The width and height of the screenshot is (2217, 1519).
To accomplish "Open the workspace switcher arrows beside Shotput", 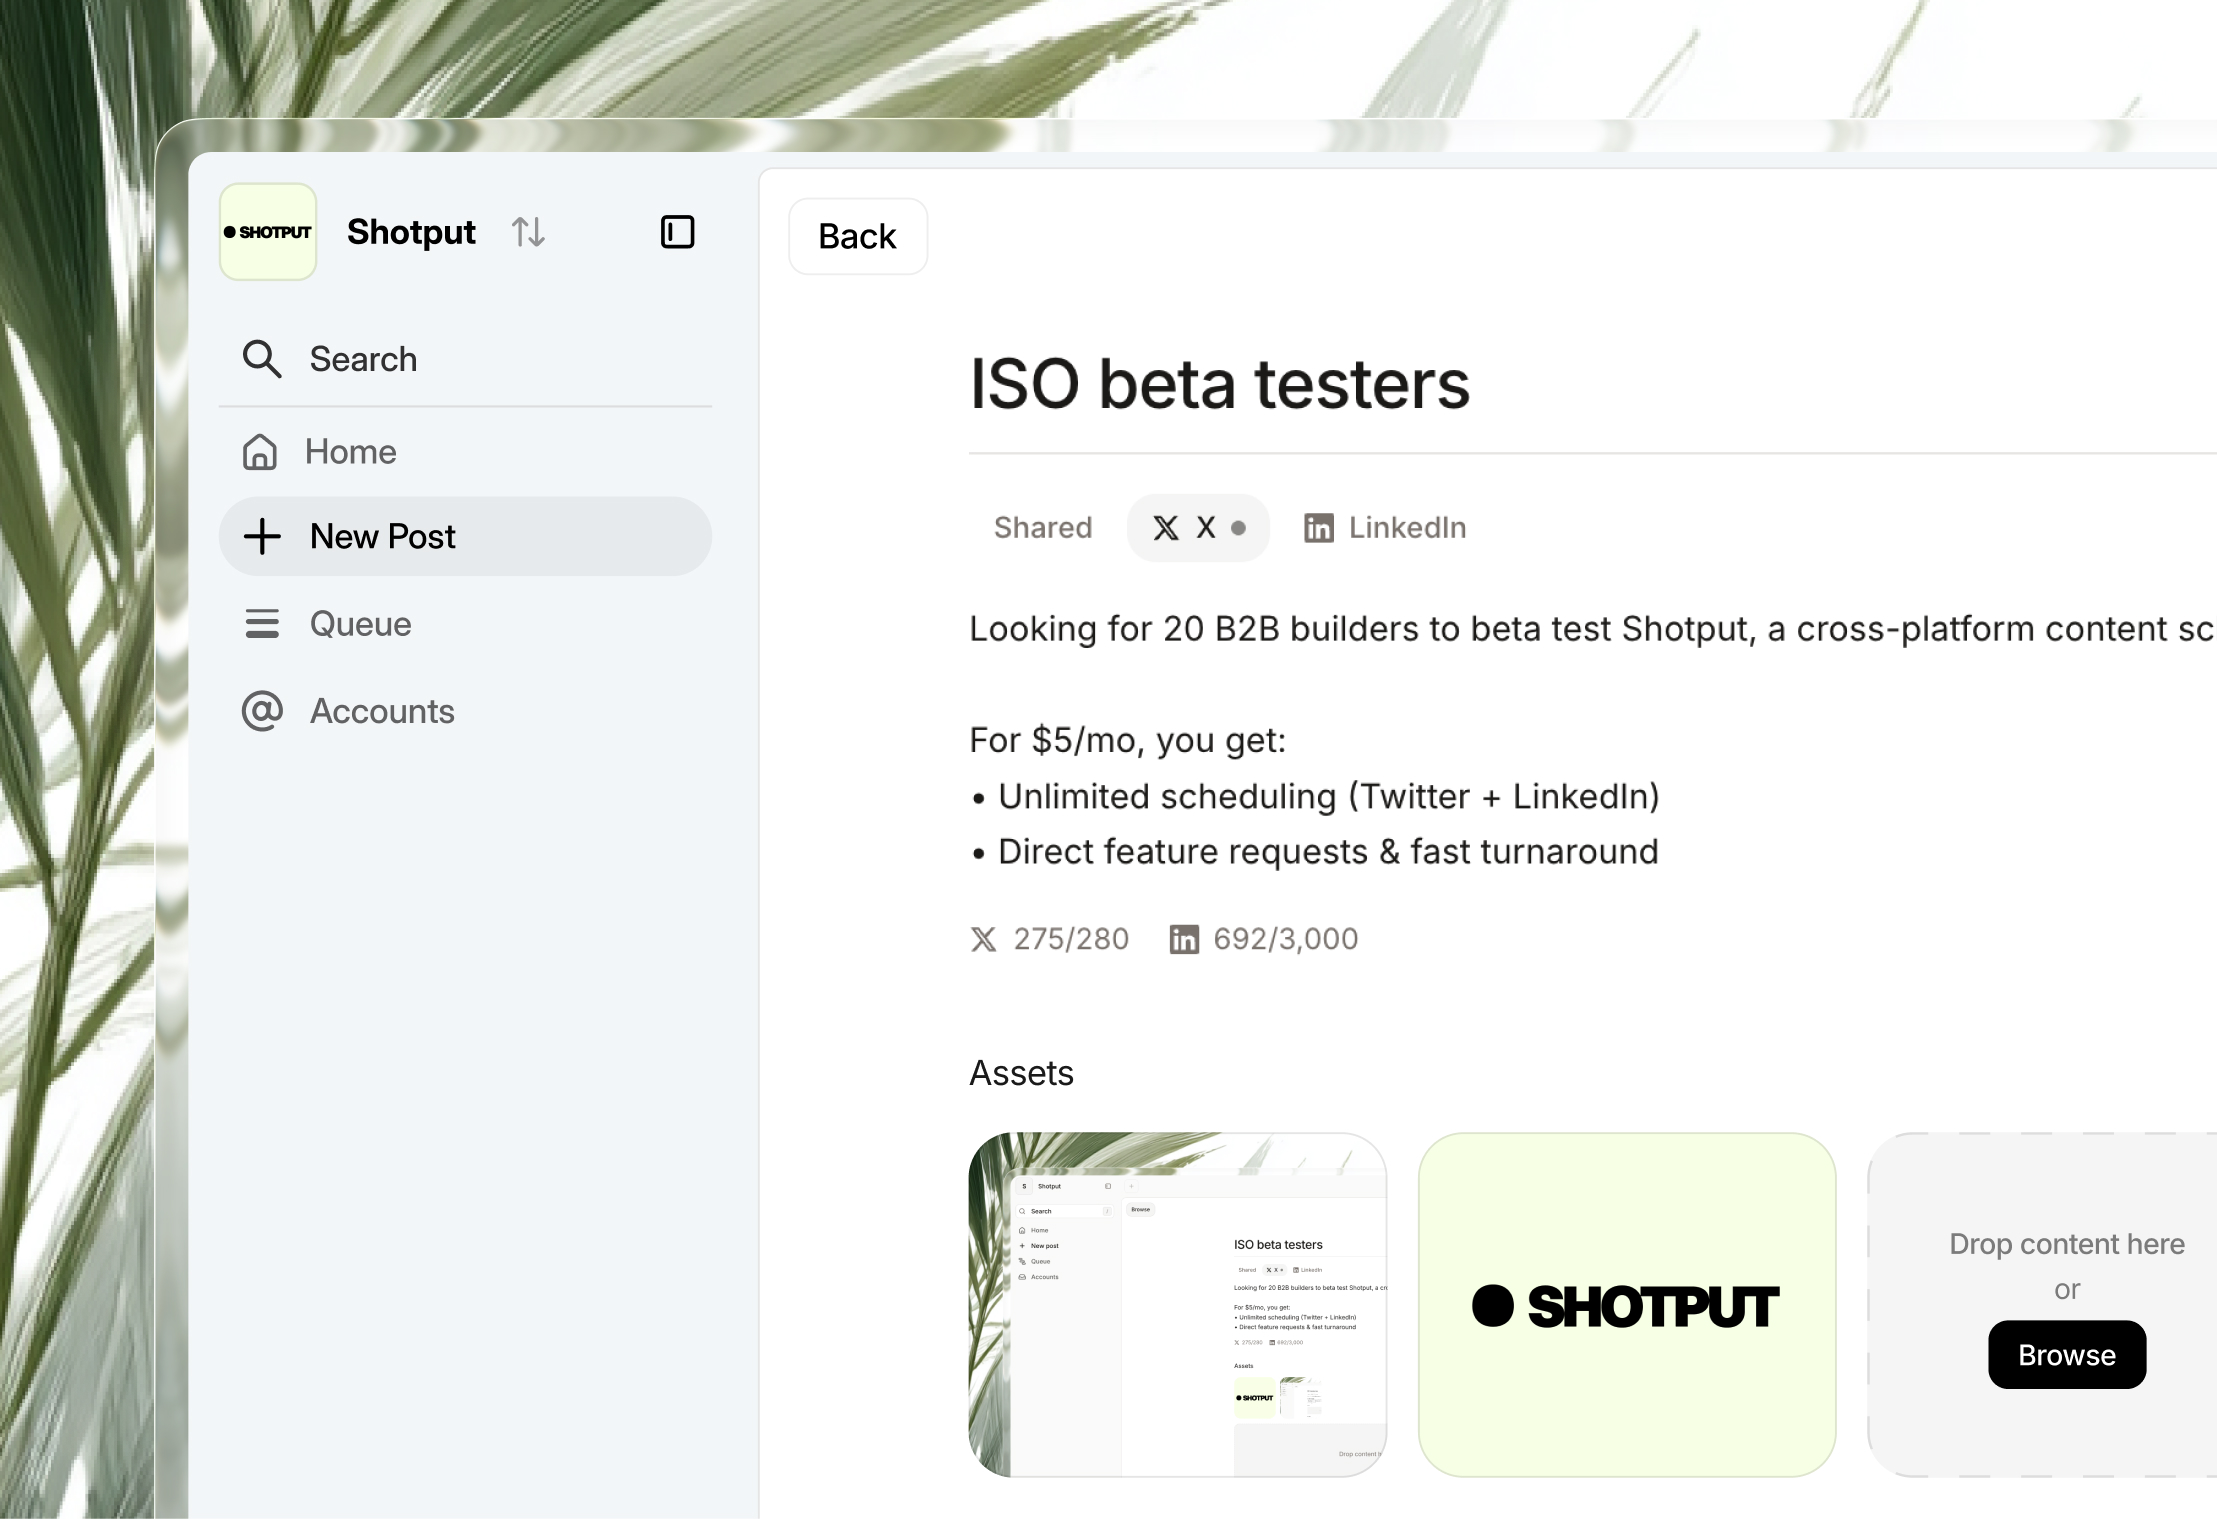I will point(528,232).
